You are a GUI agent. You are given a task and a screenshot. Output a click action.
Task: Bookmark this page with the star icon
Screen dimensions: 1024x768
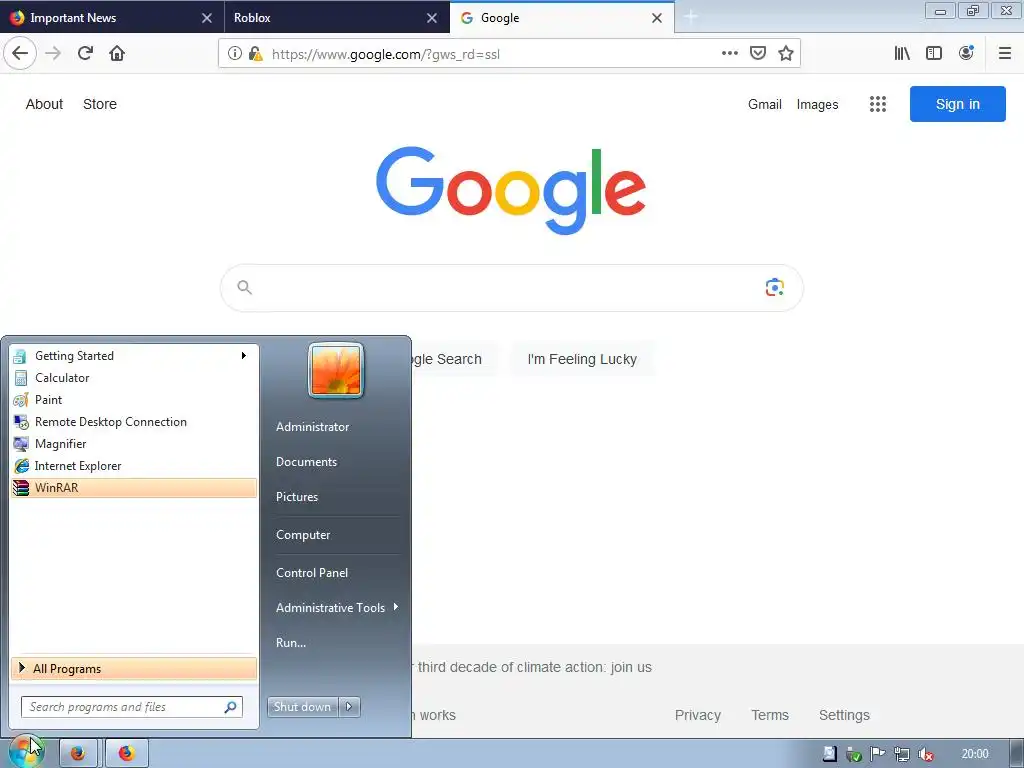click(x=786, y=54)
